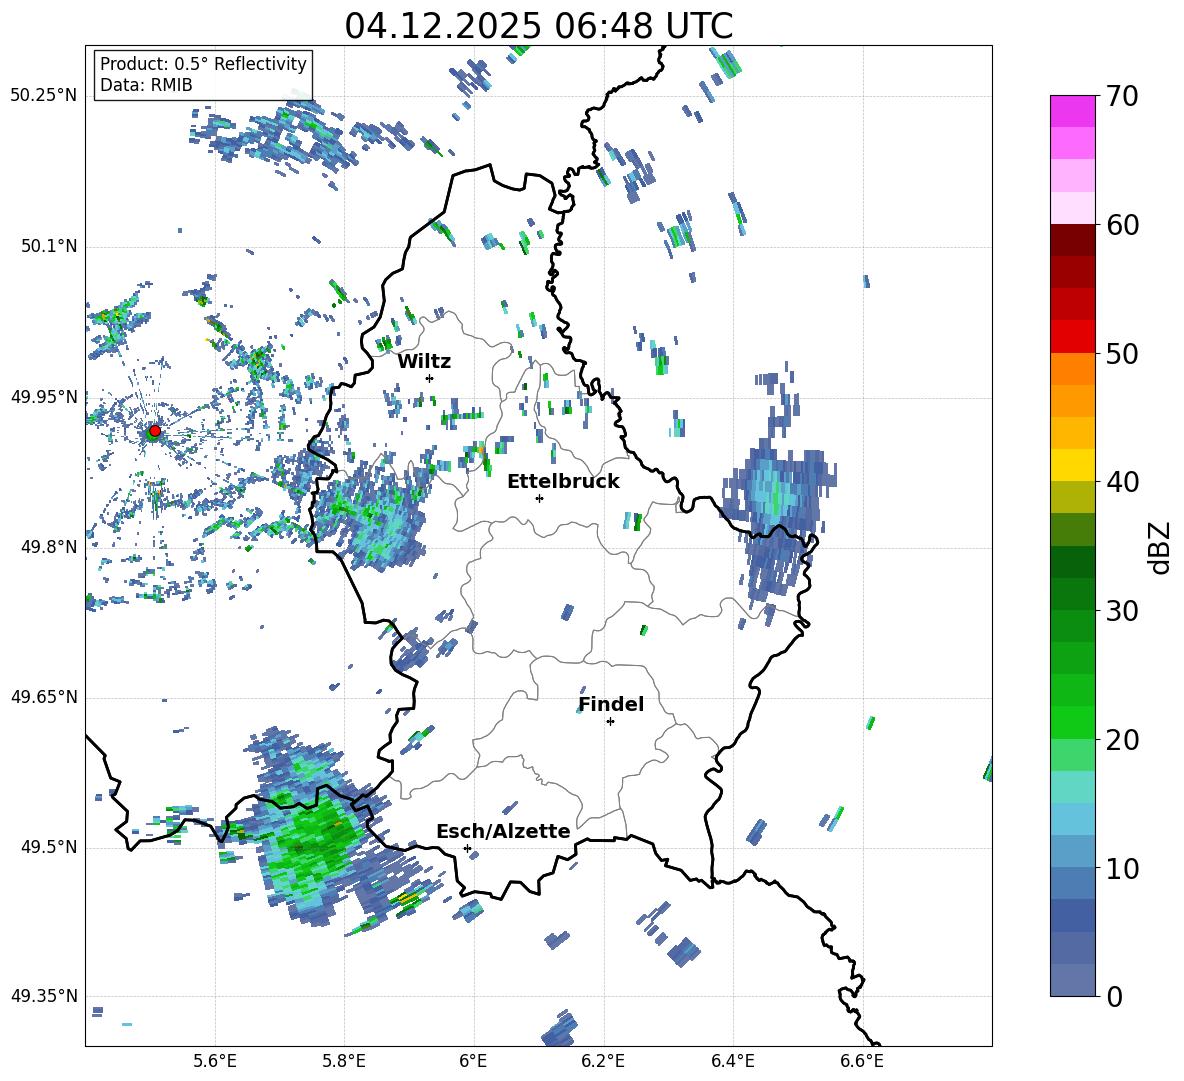This screenshot has width=1184, height=1081.
Task: Click the Esch/Alzette station cross marker
Action: (467, 848)
